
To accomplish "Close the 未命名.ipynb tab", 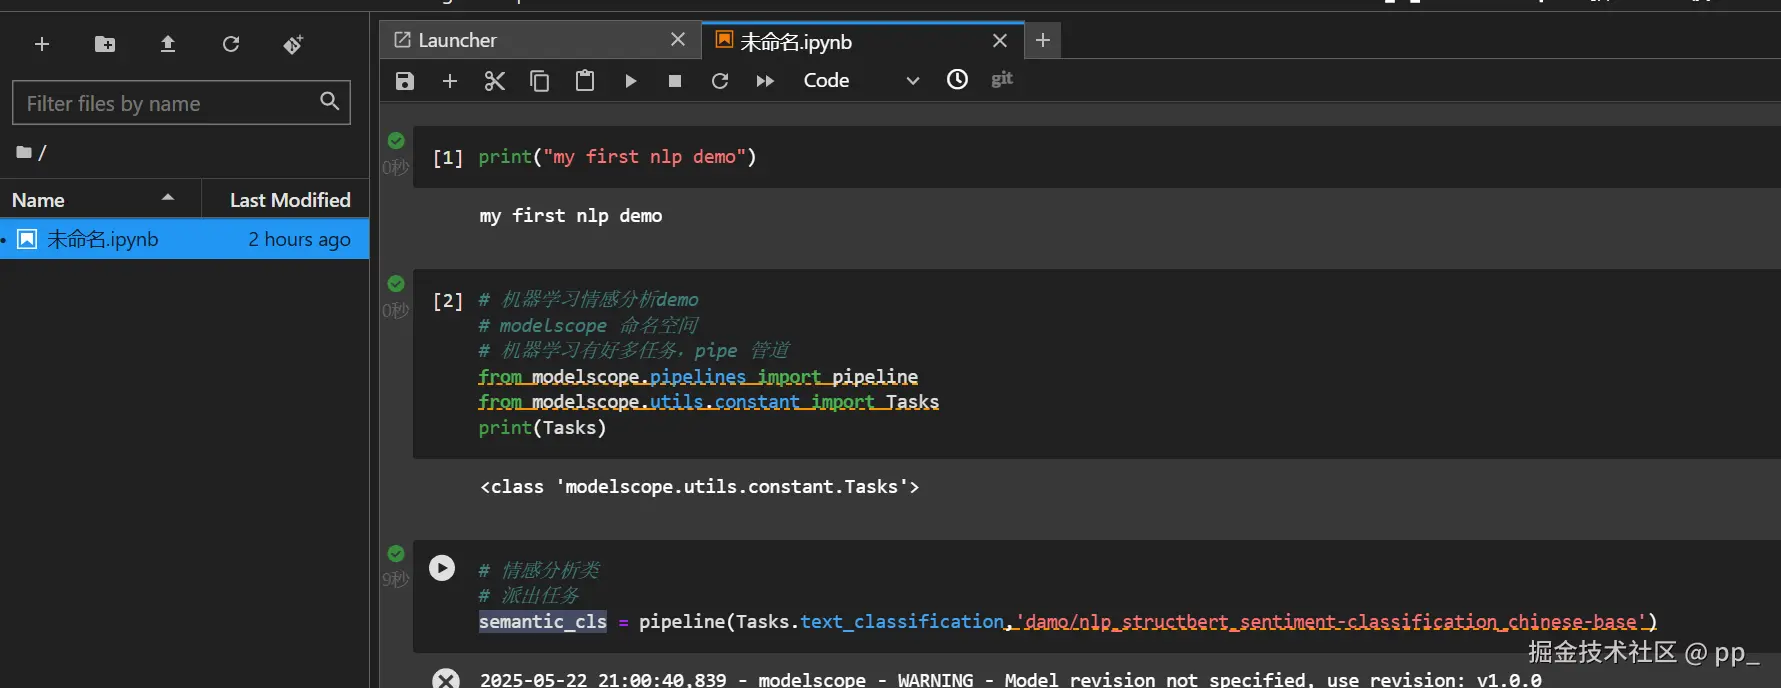I will [x=1000, y=40].
